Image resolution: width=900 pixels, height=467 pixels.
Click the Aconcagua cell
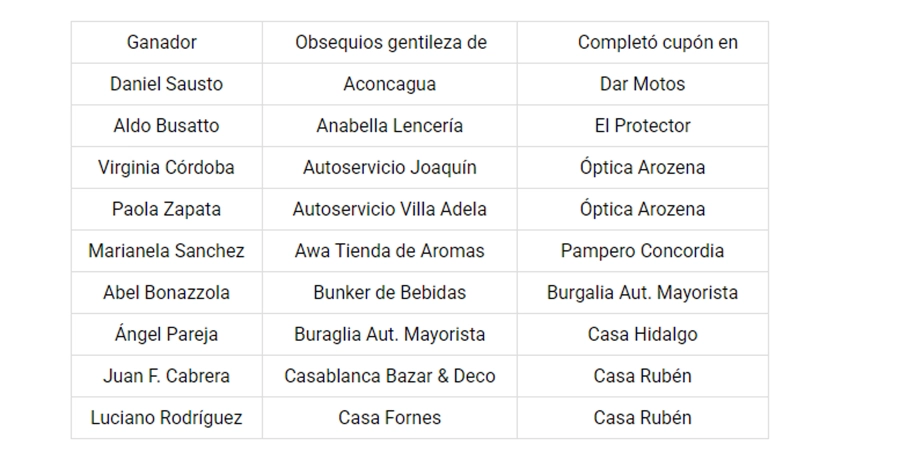coord(389,85)
